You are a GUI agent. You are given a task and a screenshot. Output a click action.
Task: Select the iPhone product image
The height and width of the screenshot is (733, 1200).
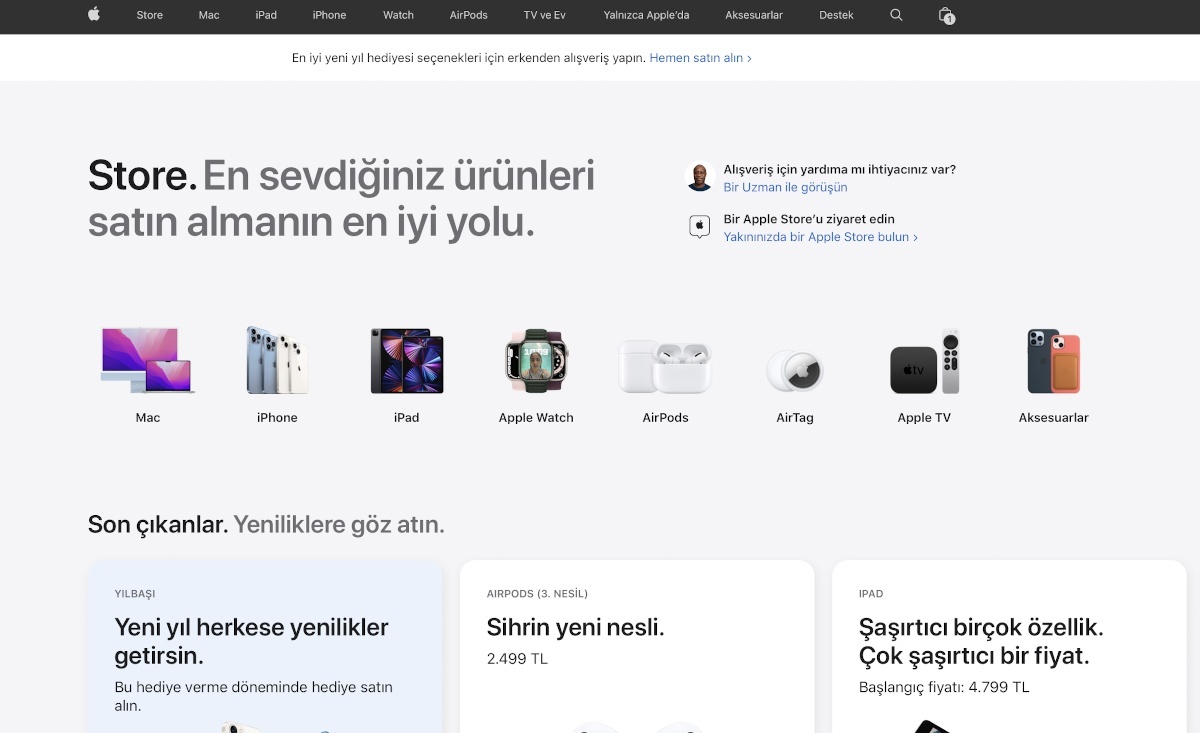point(277,360)
